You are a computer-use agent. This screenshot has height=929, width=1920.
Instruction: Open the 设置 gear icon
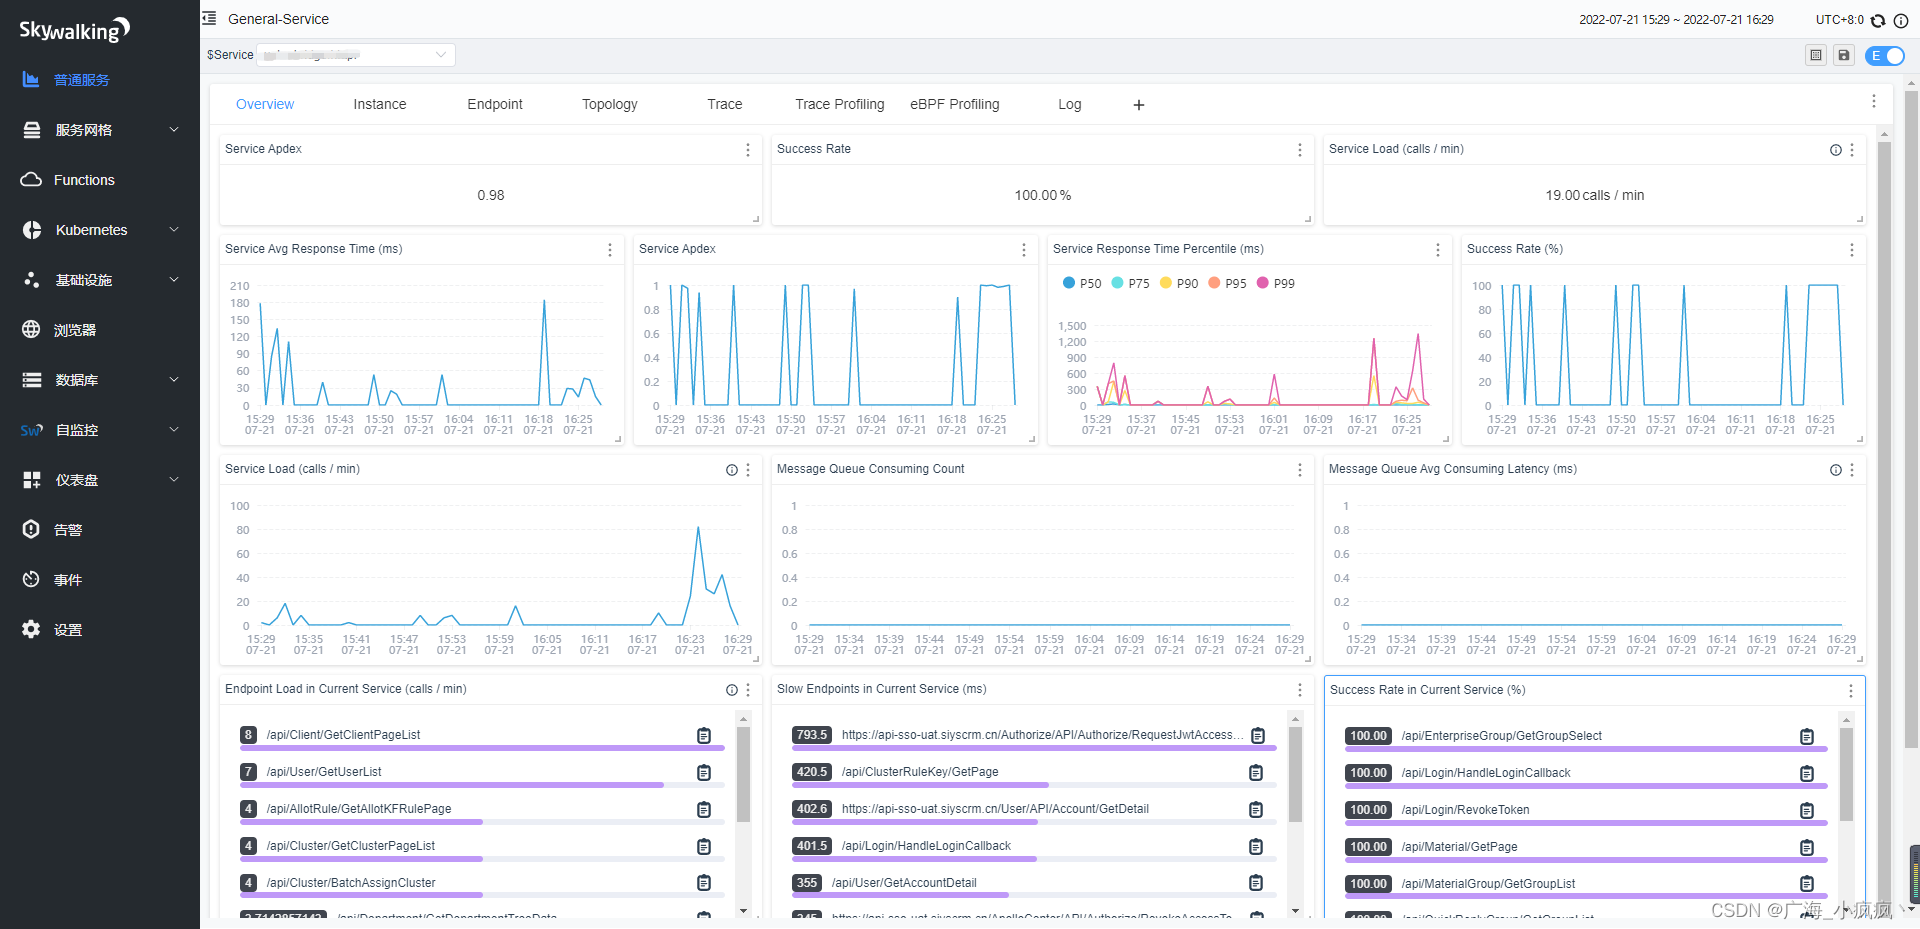tap(31, 630)
